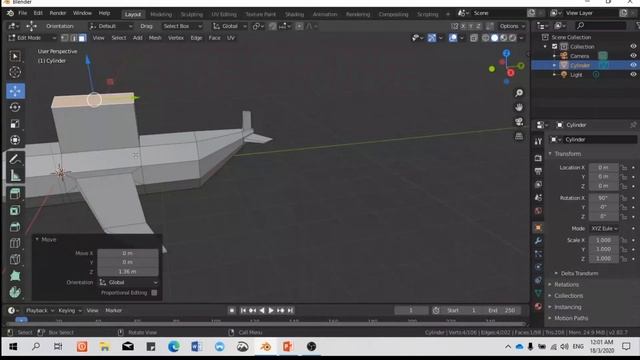Select the Measure tool
The height and width of the screenshot is (360, 640).
[15, 176]
